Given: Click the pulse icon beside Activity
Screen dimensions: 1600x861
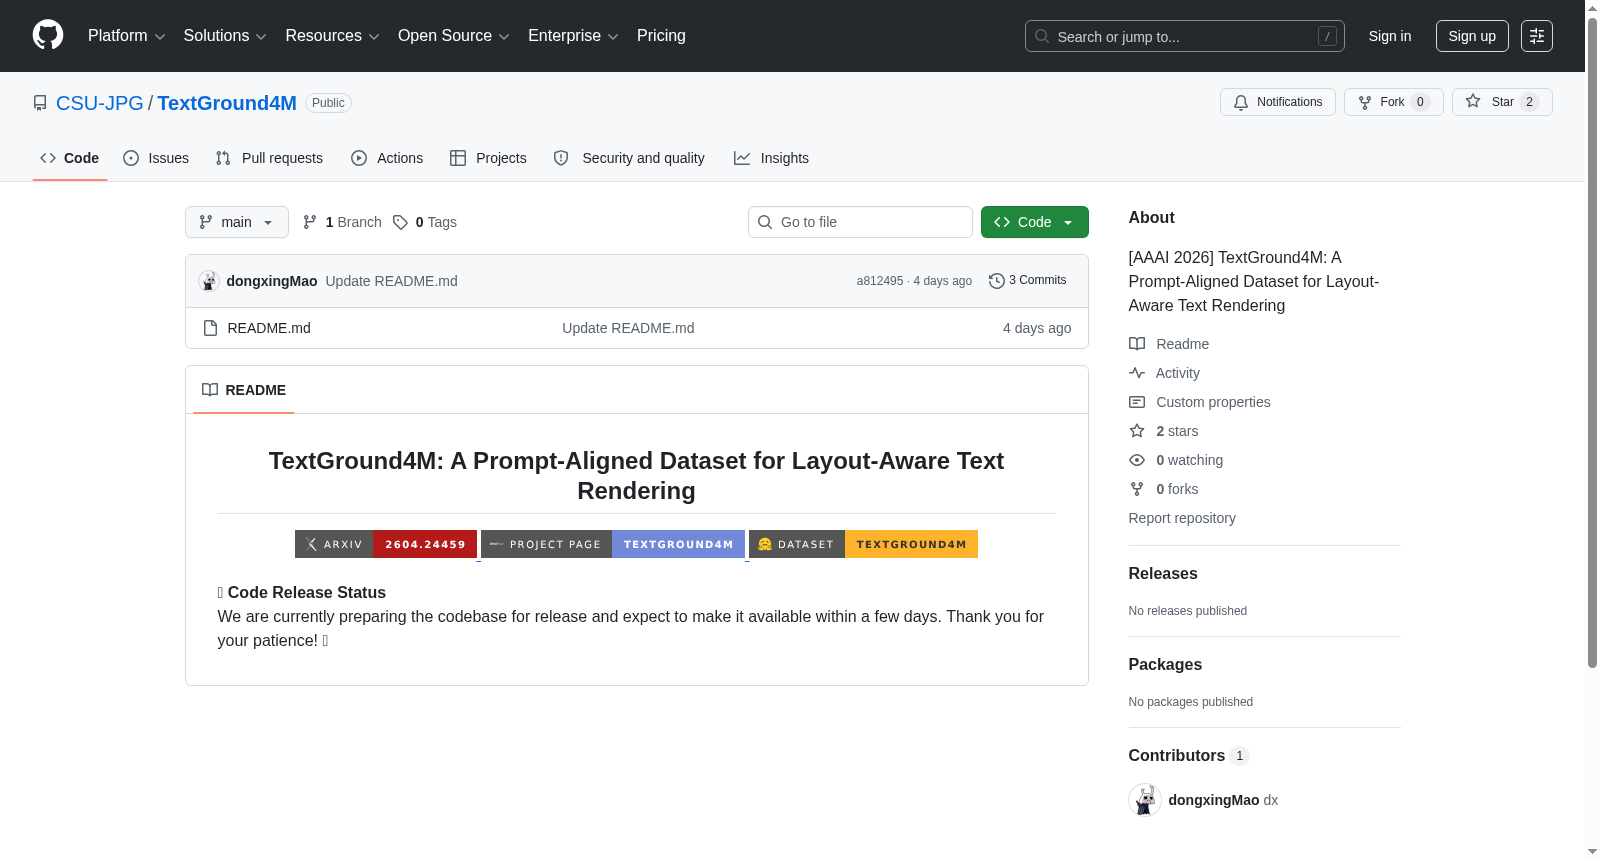Looking at the screenshot, I should (x=1137, y=373).
